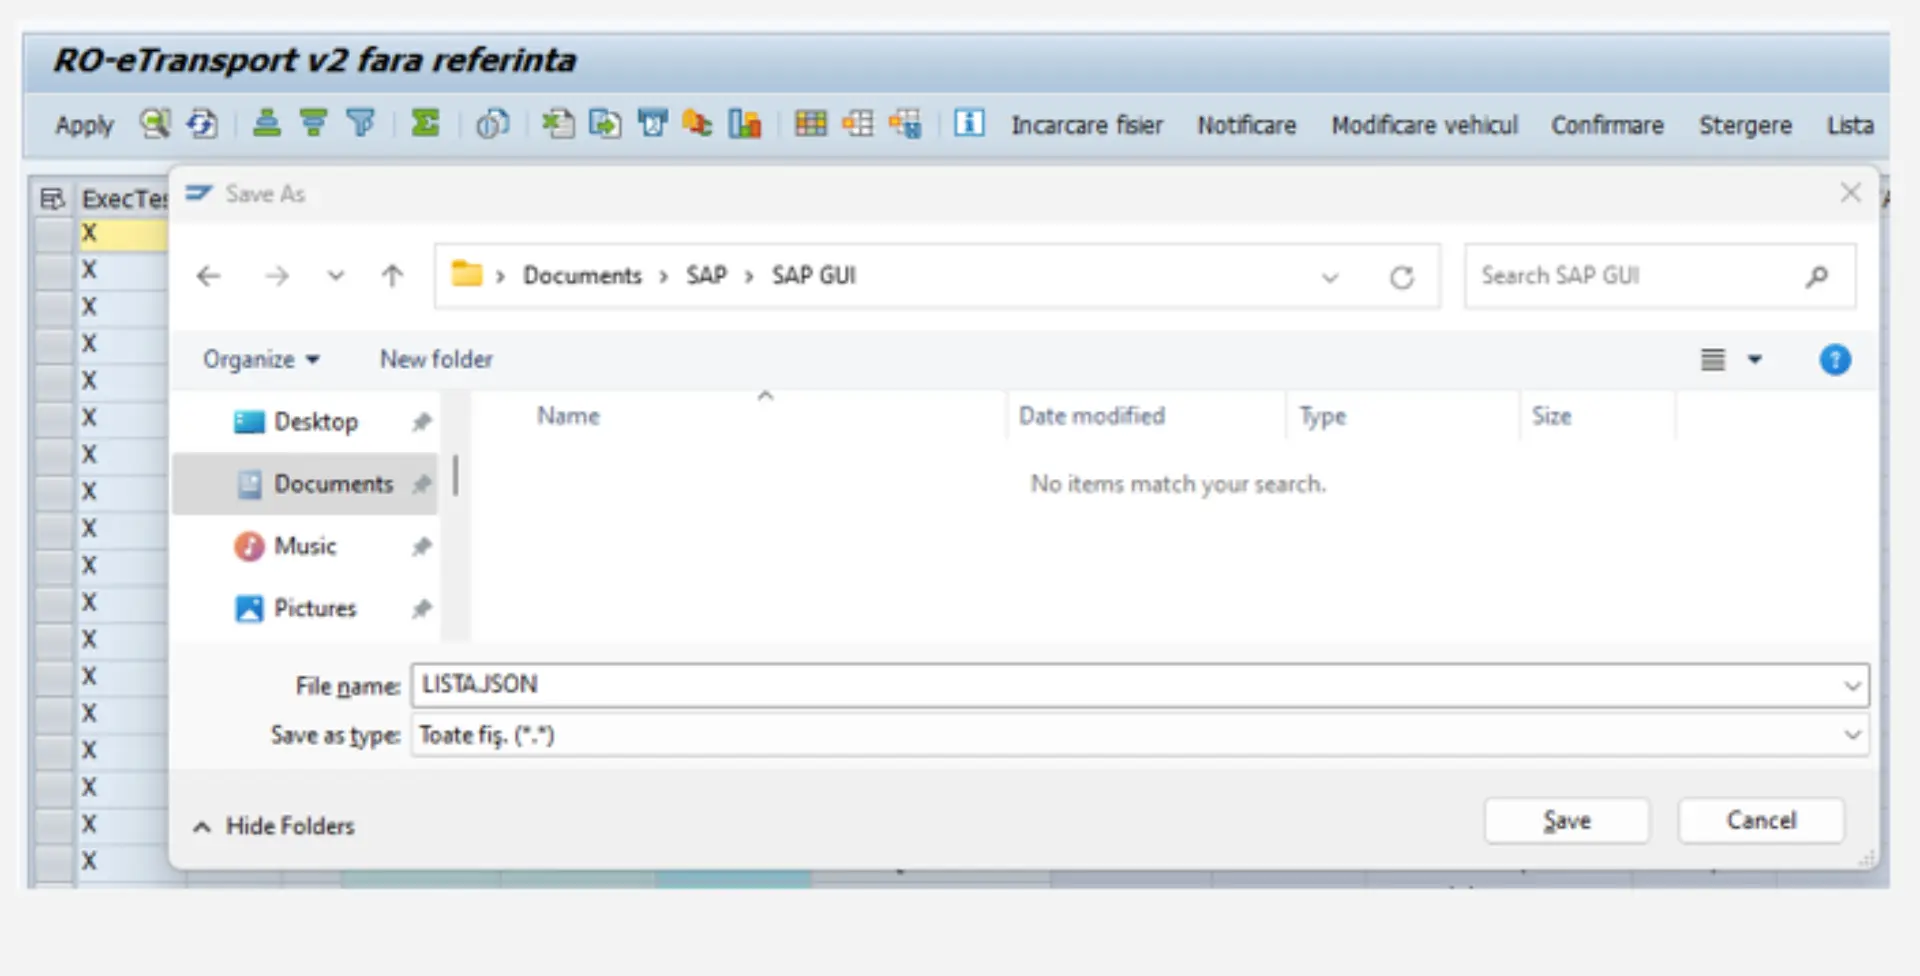Image resolution: width=1920 pixels, height=976 pixels.
Task: Cancel the Save As dialog
Action: pyautogui.click(x=1760, y=820)
